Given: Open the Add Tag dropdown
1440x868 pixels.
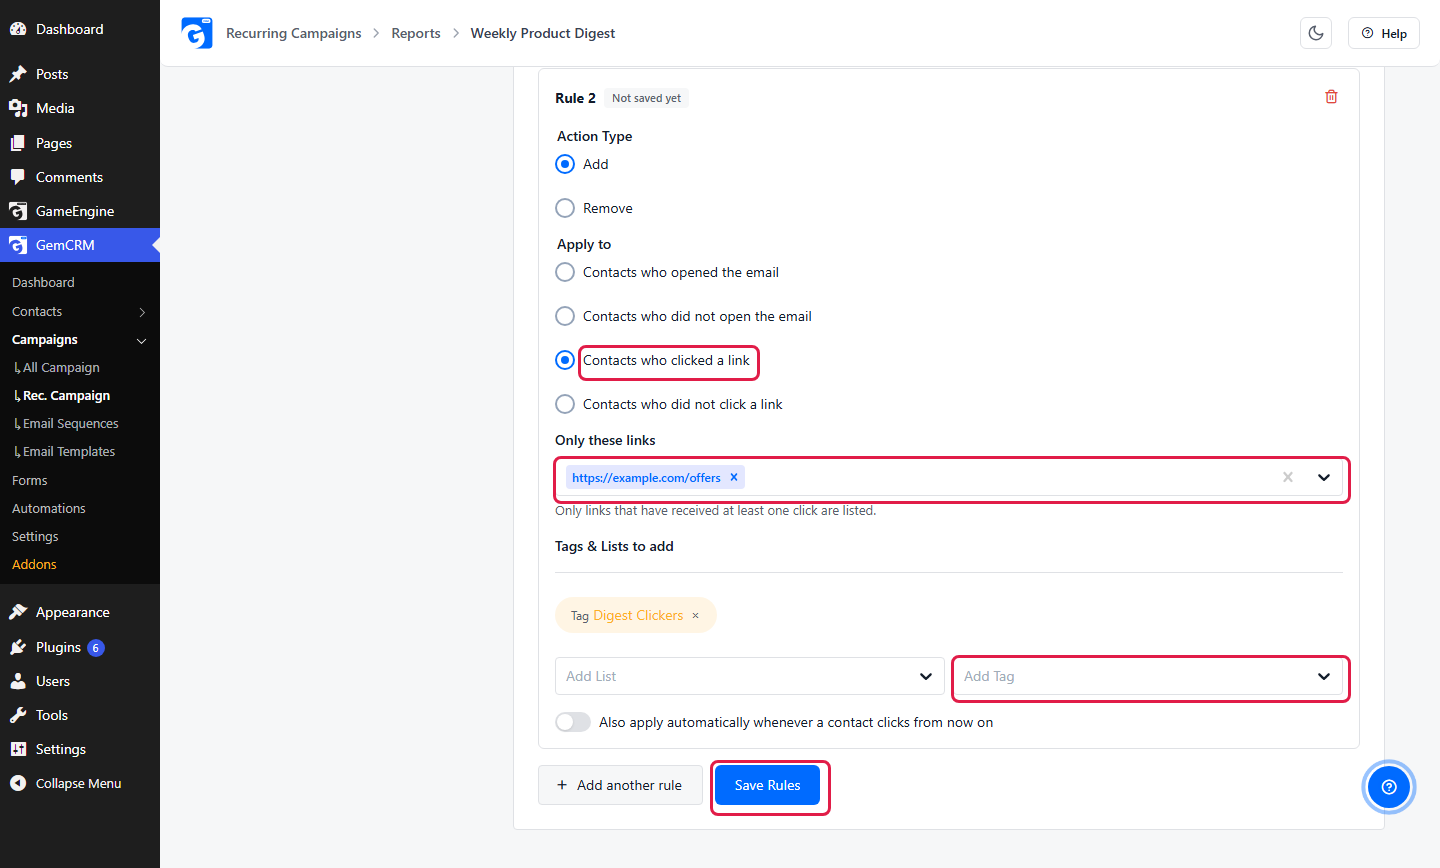Looking at the screenshot, I should 1148,676.
